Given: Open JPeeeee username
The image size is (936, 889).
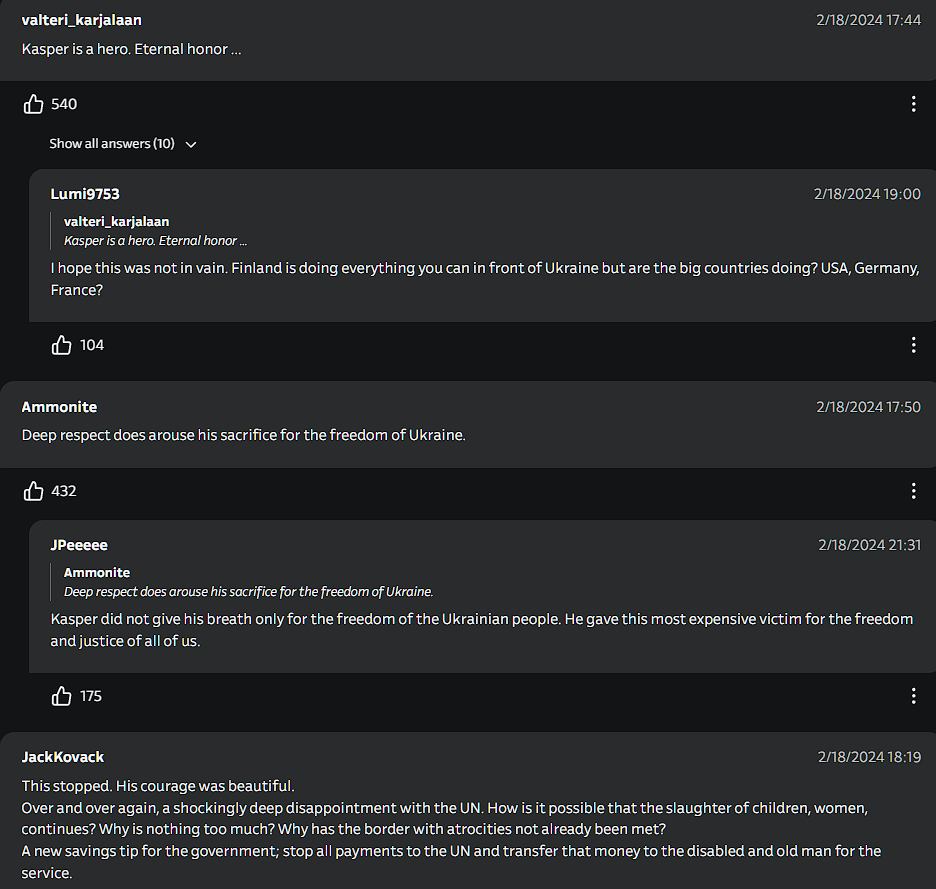Looking at the screenshot, I should (79, 545).
